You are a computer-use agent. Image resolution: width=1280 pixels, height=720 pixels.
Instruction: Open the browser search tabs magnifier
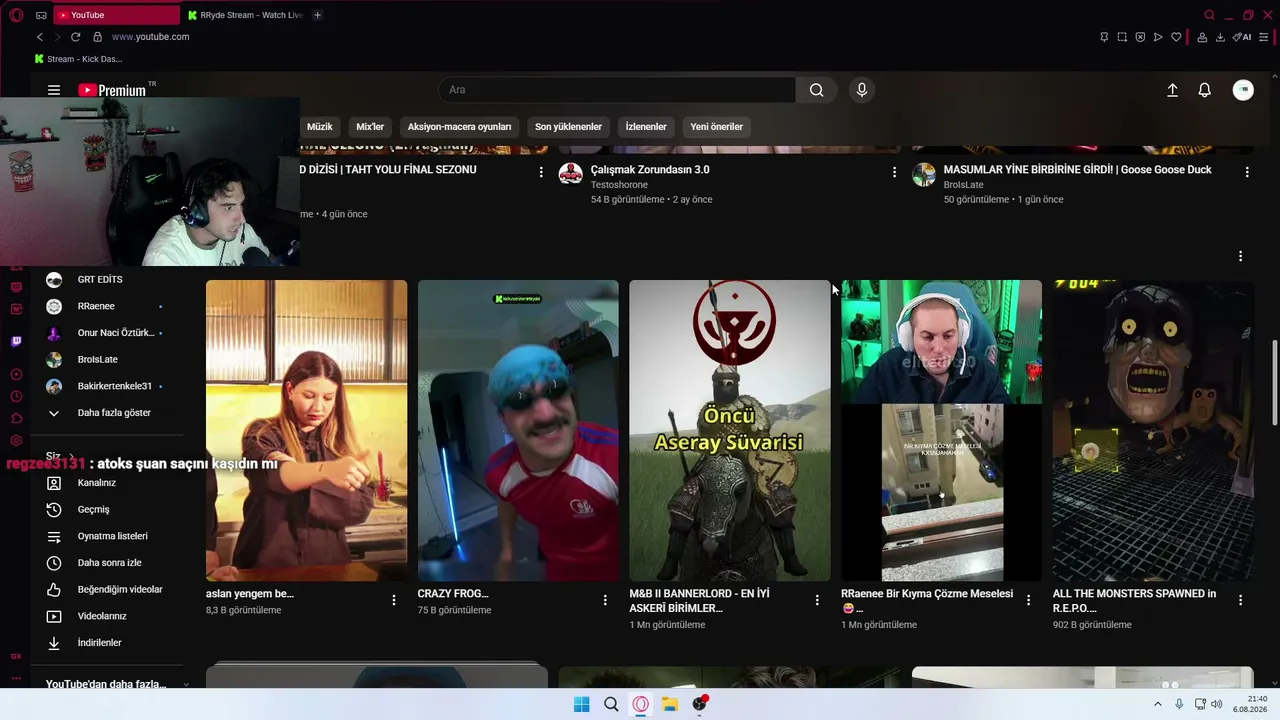tap(1209, 15)
